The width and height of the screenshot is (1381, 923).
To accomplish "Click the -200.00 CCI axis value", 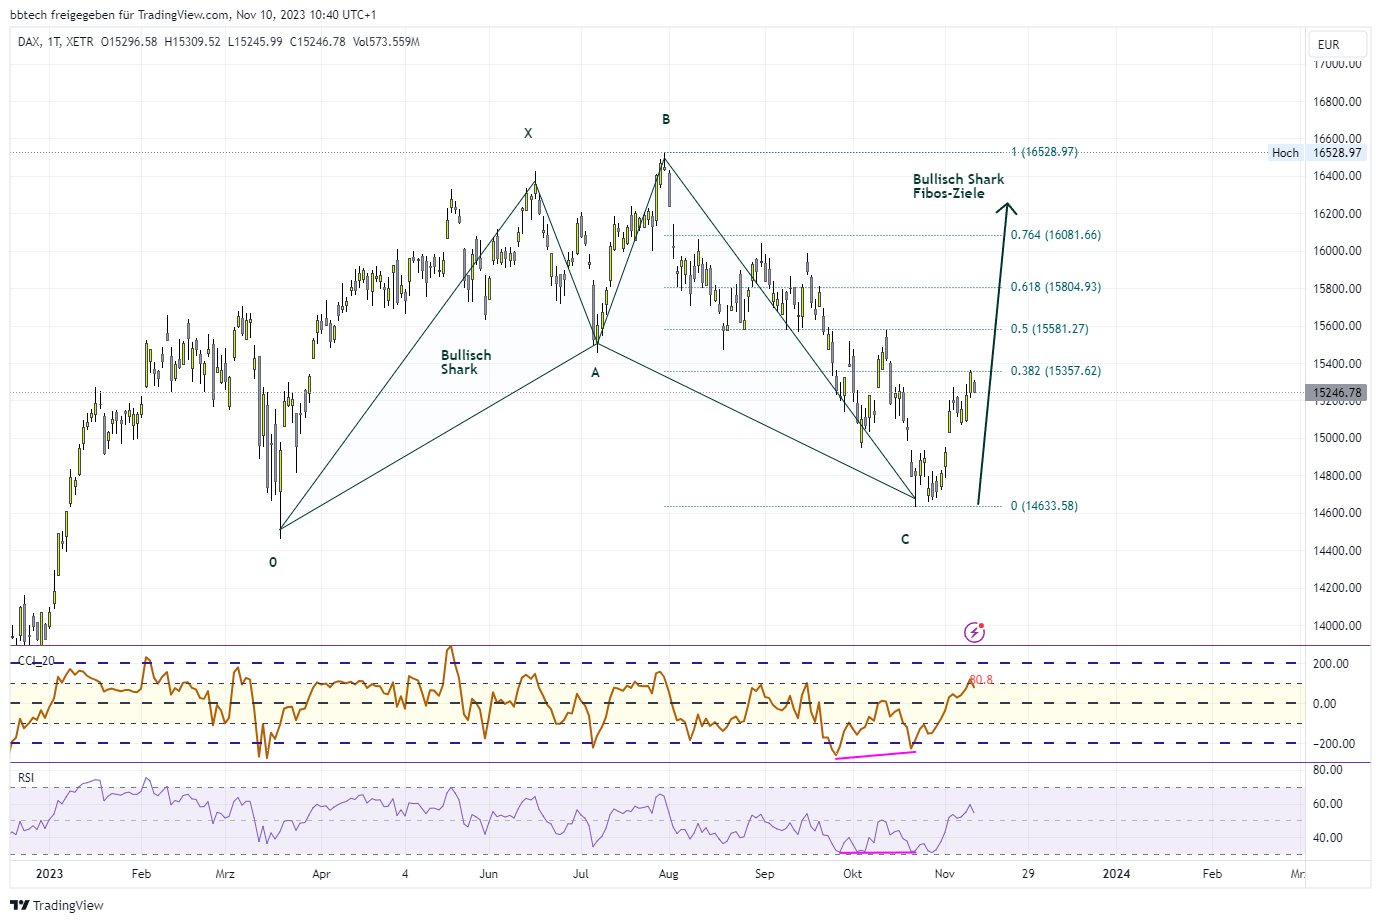I will pyautogui.click(x=1334, y=744).
